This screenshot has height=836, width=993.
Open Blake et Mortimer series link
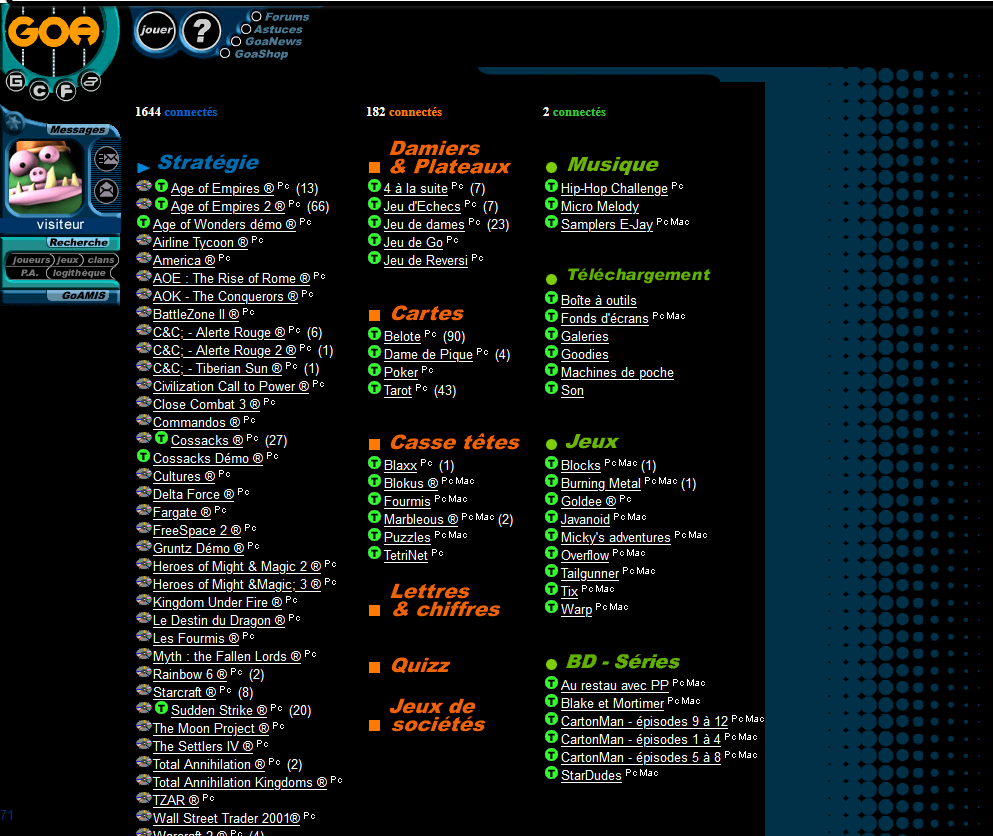[612, 704]
